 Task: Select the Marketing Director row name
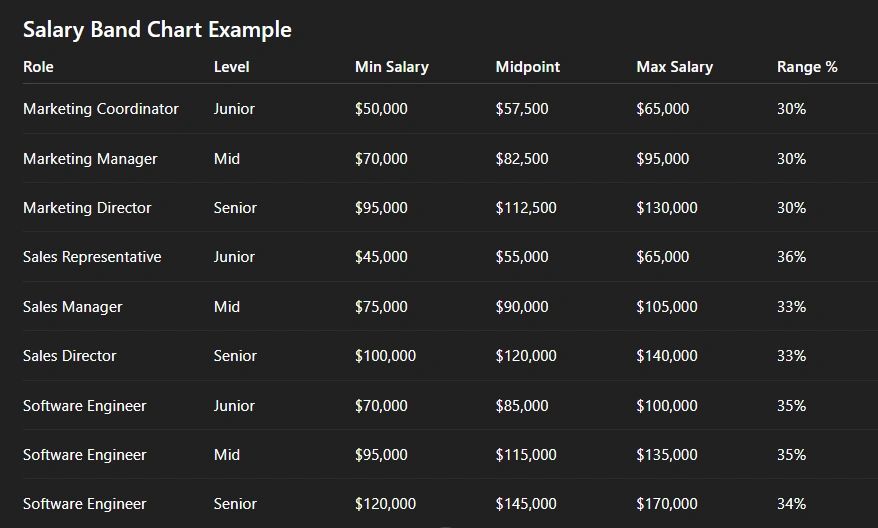87,208
